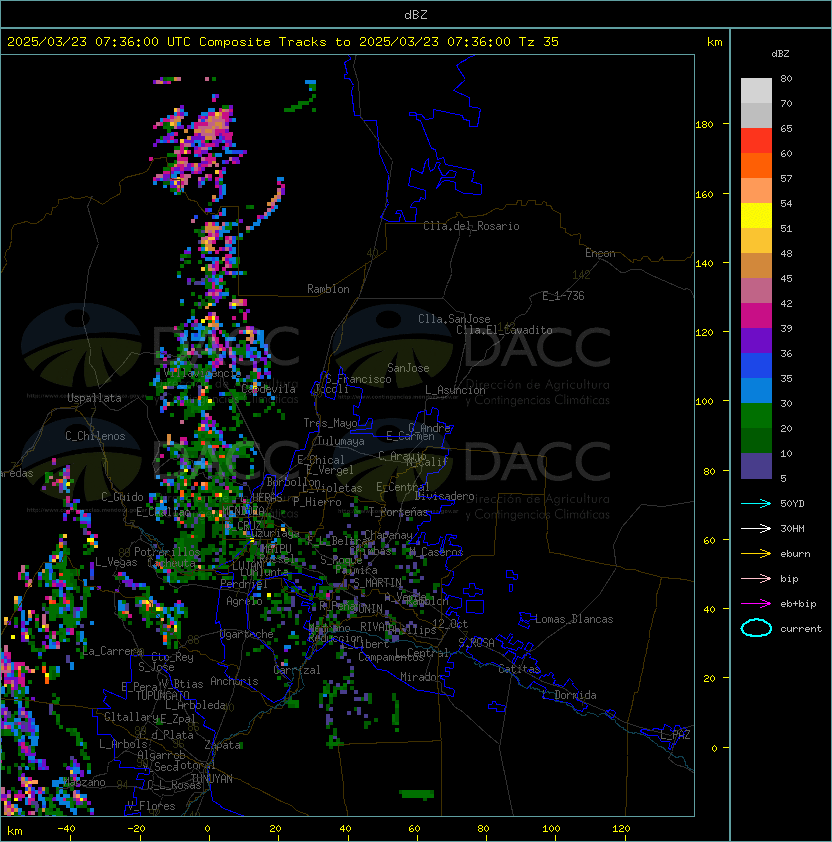Click the dBZ title at top

416,14
